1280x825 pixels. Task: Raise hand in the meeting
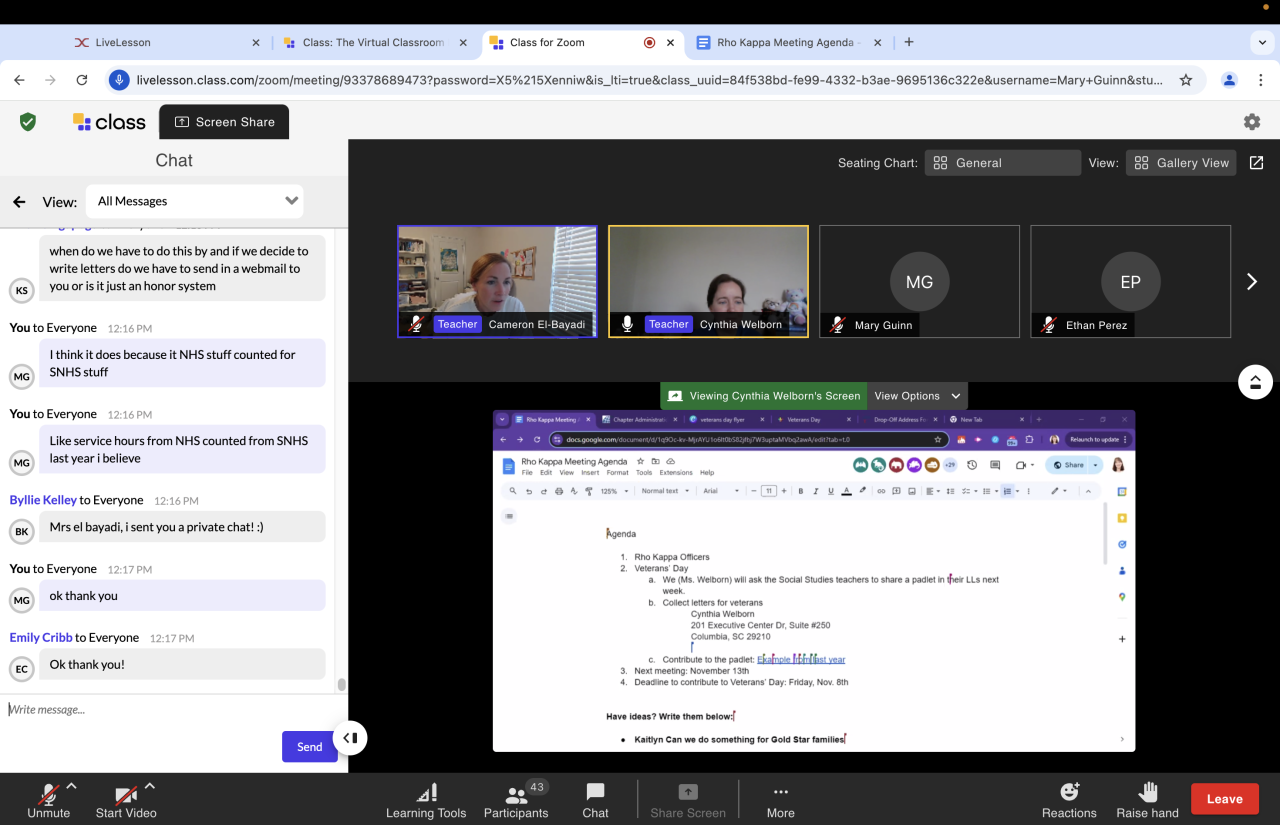click(x=1147, y=800)
